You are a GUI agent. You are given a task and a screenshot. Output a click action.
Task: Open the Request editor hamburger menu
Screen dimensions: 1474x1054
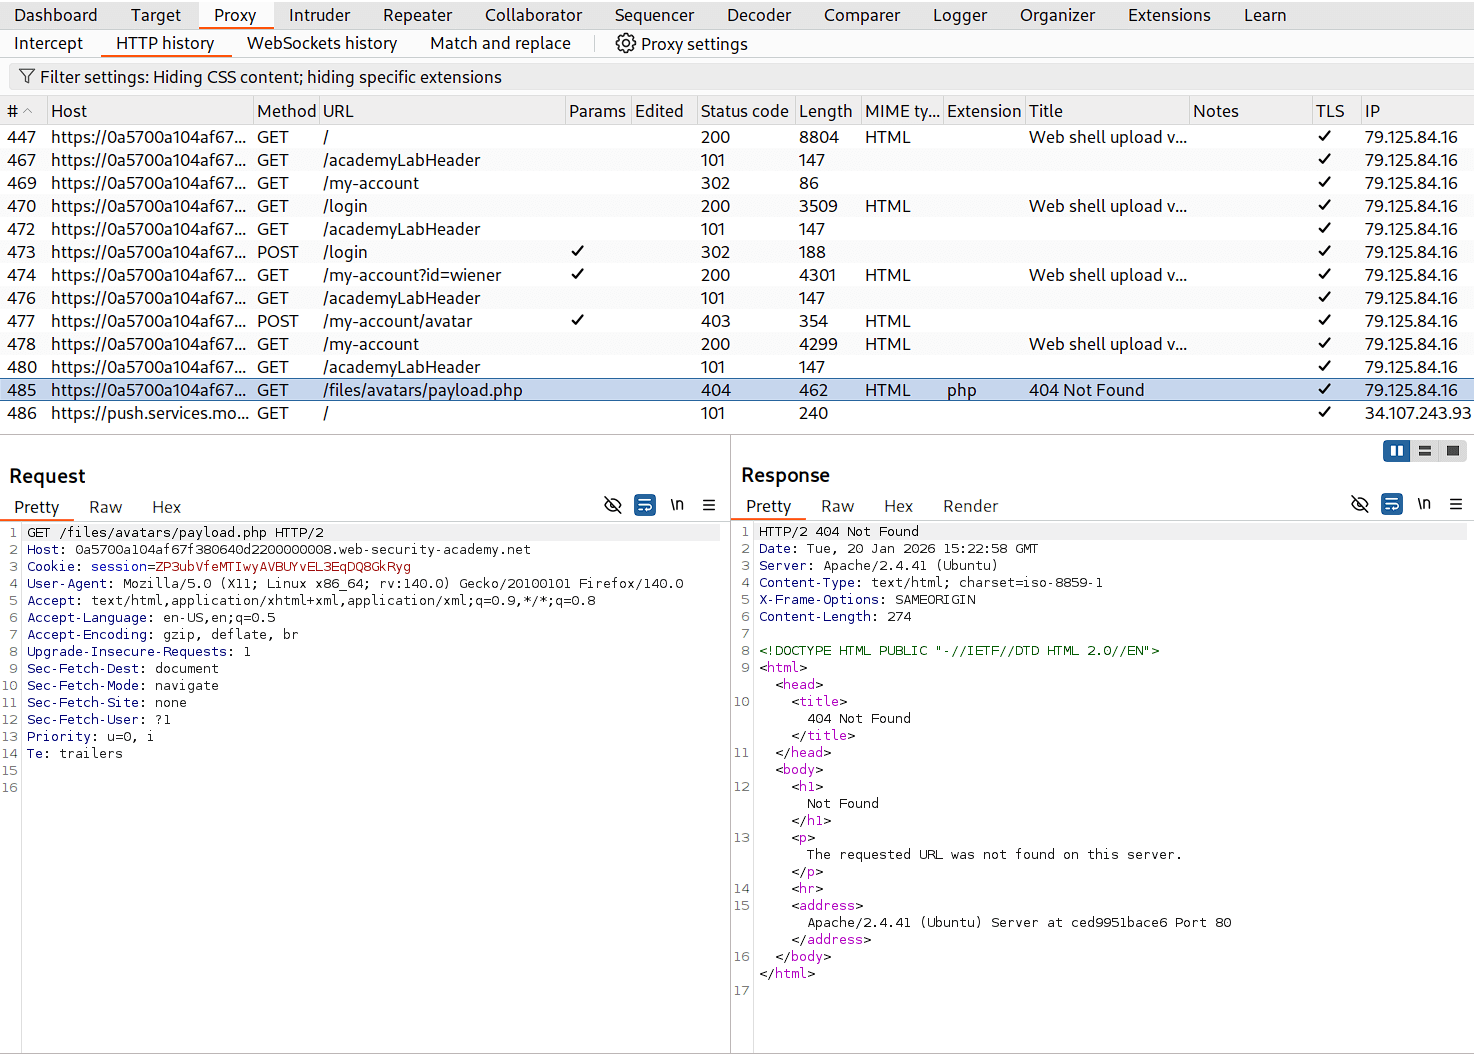pyautogui.click(x=709, y=505)
